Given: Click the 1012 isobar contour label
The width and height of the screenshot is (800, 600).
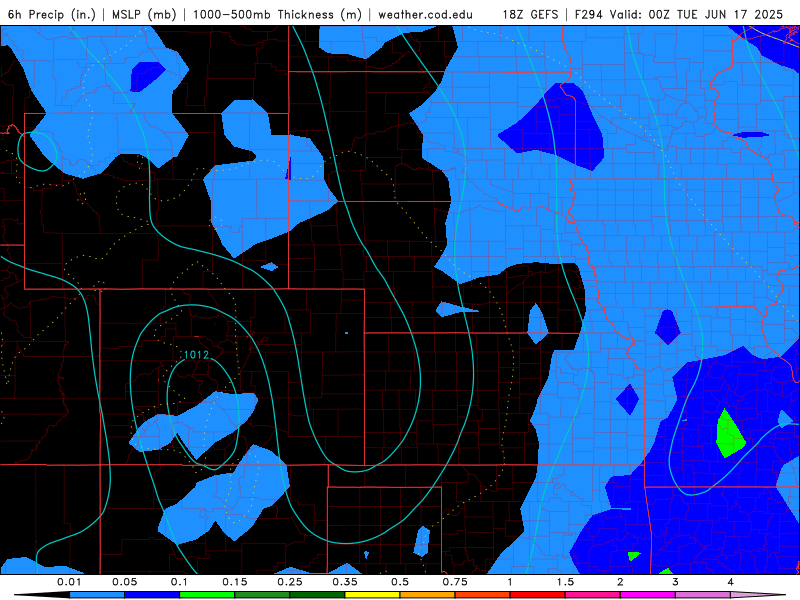Looking at the screenshot, I should (x=196, y=355).
